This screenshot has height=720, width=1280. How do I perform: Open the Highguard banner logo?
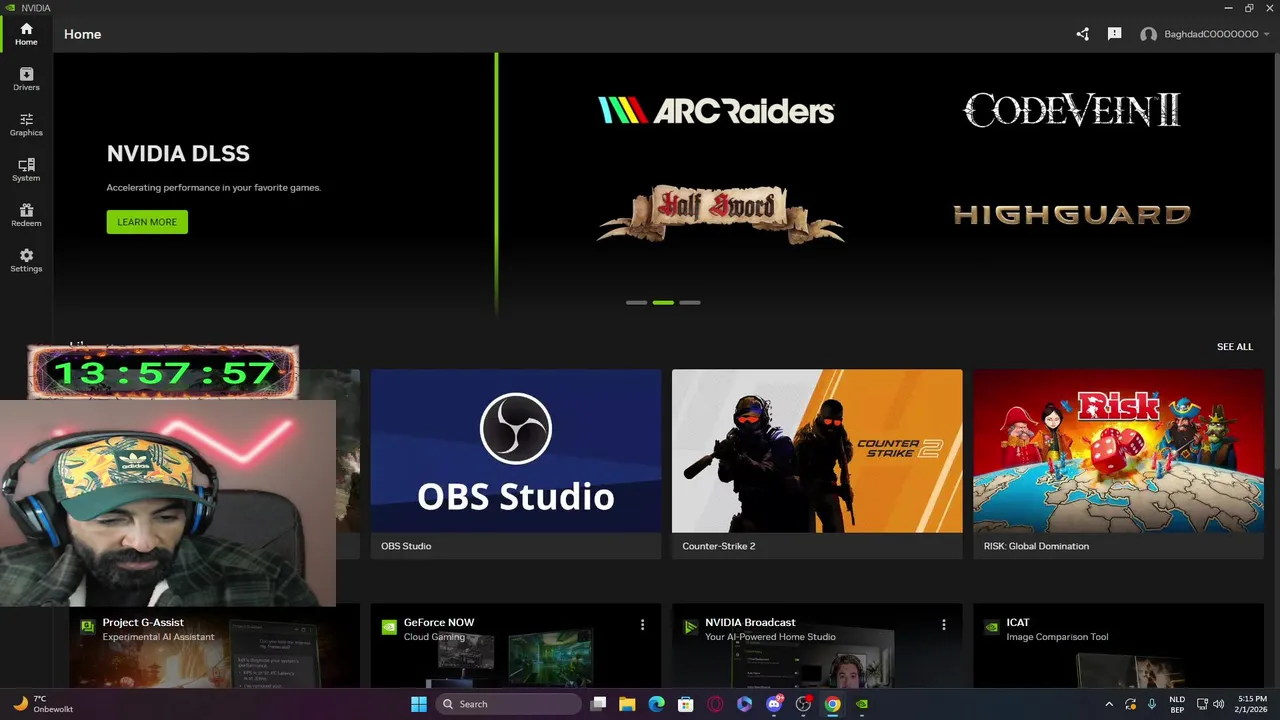[1071, 214]
